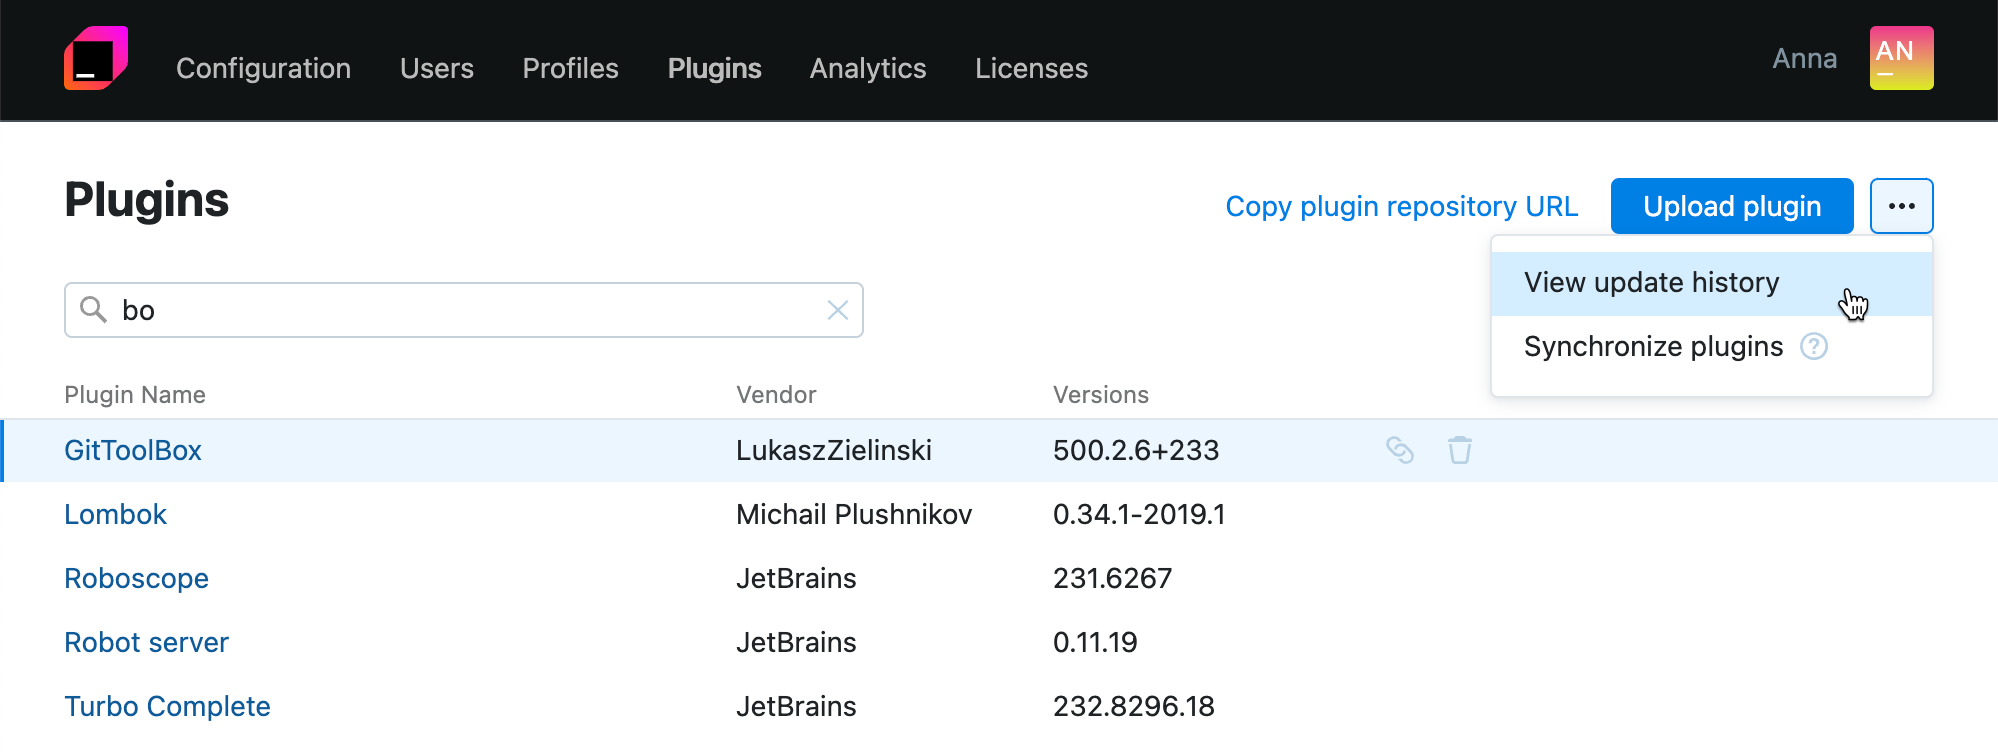Click the JetBrains IDE Services logo
Image resolution: width=1998 pixels, height=754 pixels.
pos(96,58)
